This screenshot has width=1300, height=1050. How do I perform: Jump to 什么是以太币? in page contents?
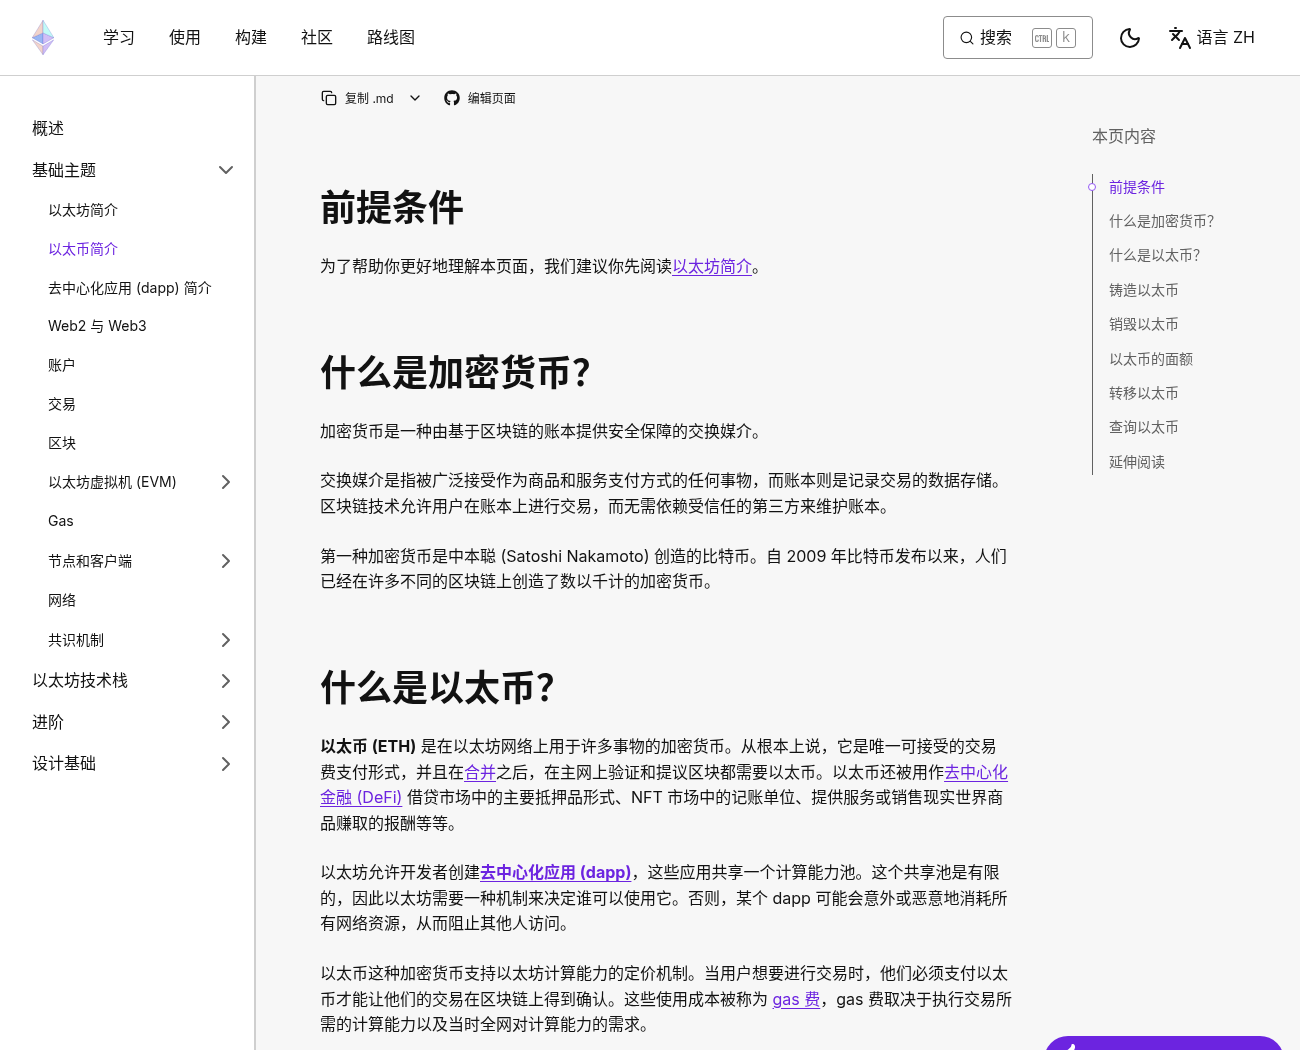point(1154,255)
